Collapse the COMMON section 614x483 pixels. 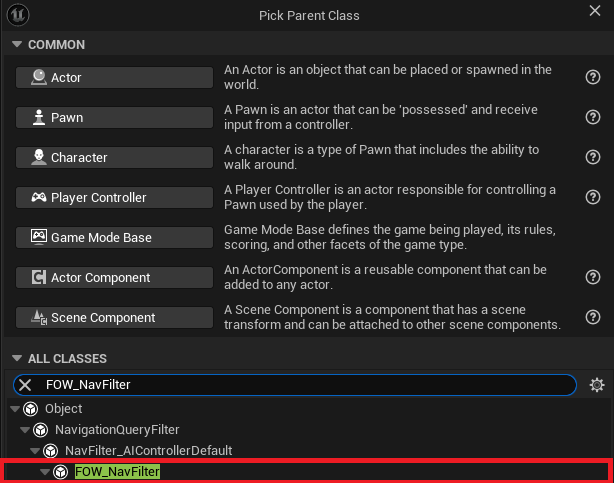(x=17, y=44)
